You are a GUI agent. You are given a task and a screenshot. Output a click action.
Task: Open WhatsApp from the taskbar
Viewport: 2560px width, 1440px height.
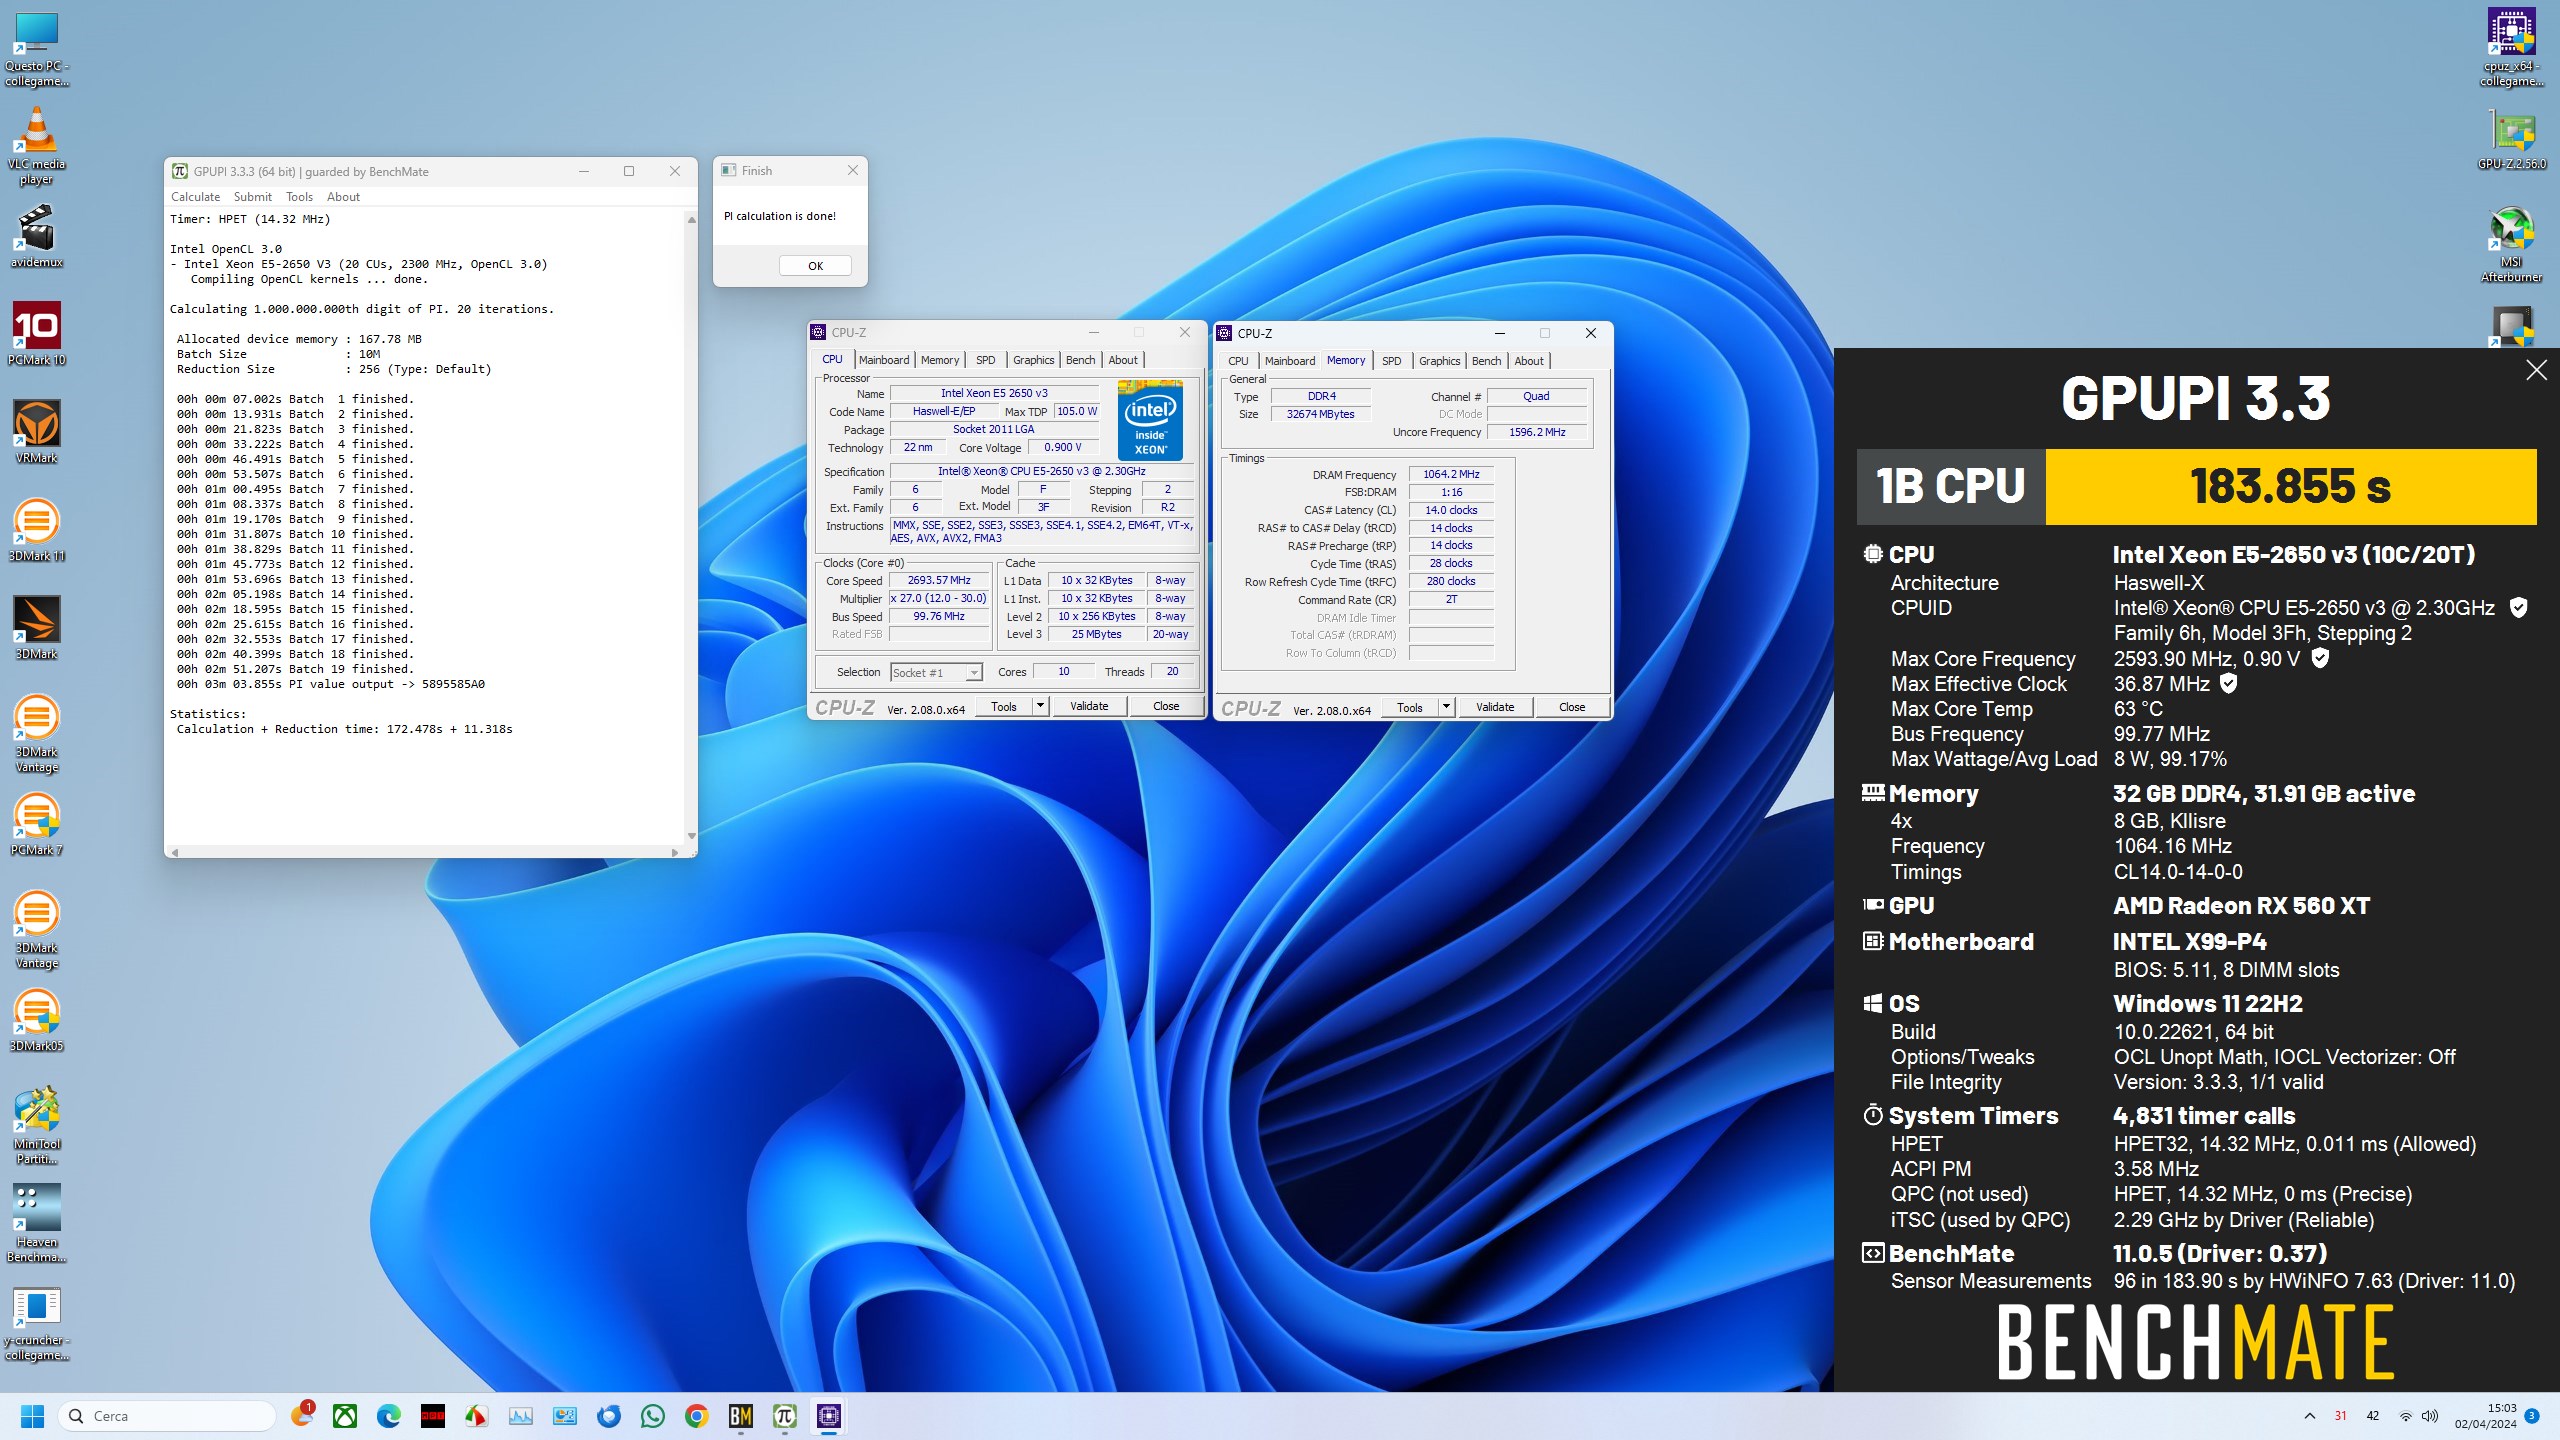[x=653, y=1416]
